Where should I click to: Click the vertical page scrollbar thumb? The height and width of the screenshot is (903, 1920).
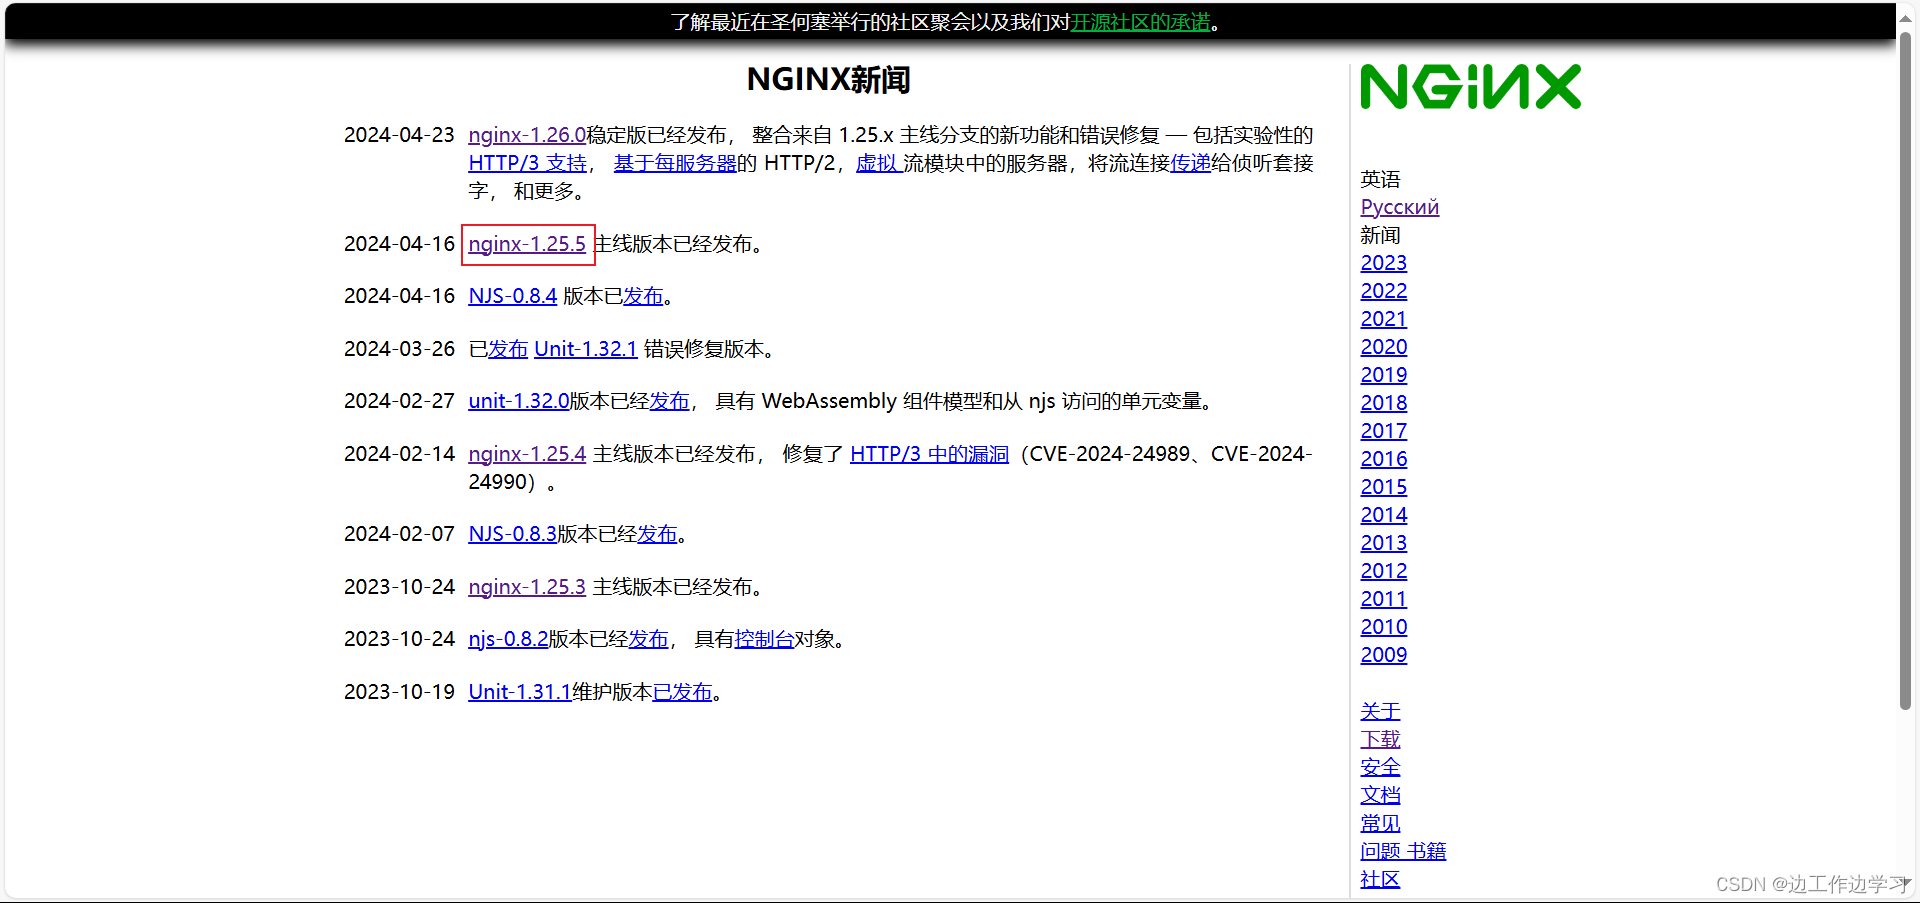click(1906, 370)
